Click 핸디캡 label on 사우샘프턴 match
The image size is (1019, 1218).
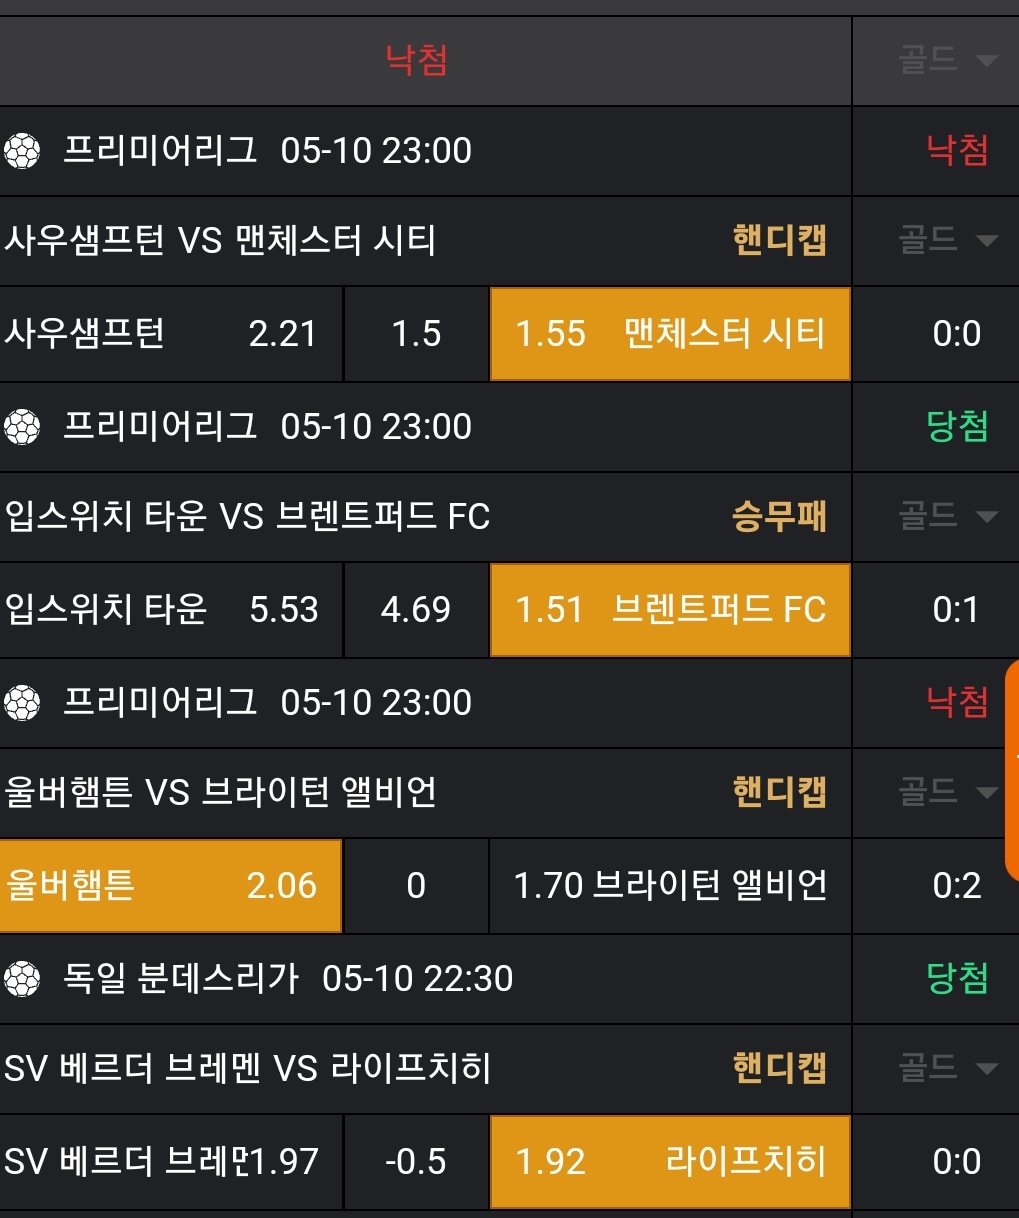coord(779,241)
